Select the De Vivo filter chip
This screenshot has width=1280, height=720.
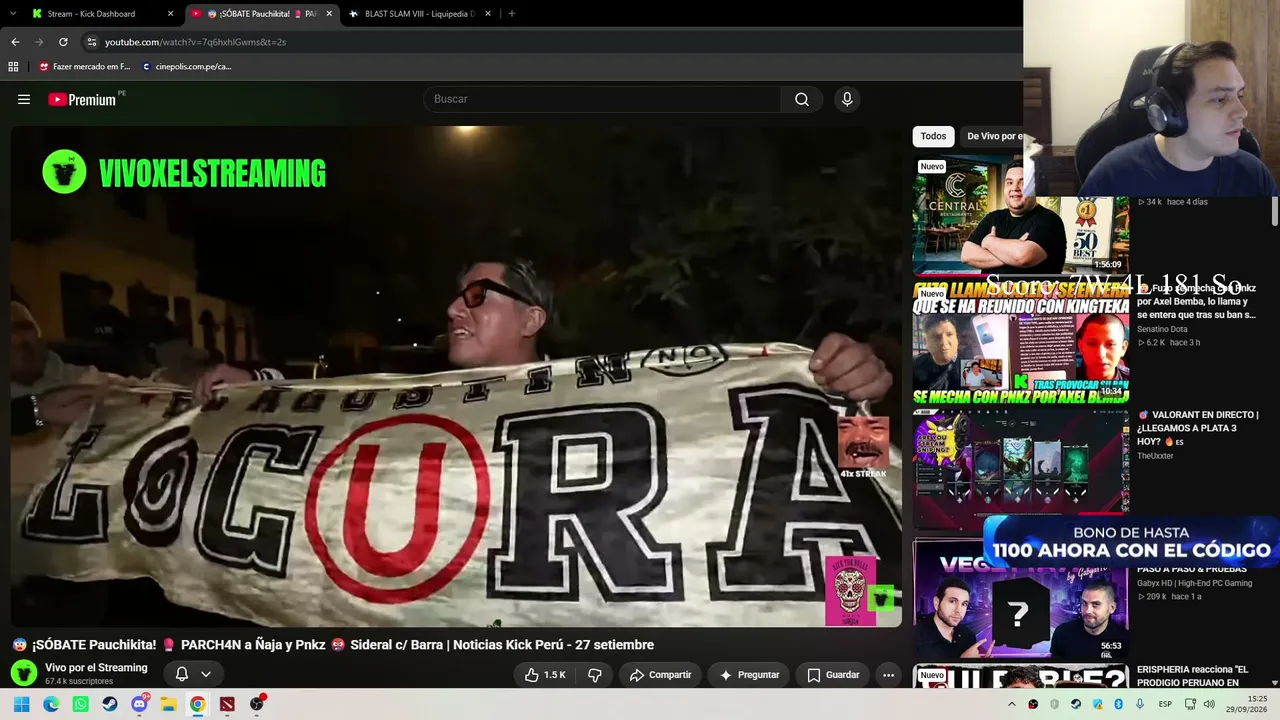[993, 136]
